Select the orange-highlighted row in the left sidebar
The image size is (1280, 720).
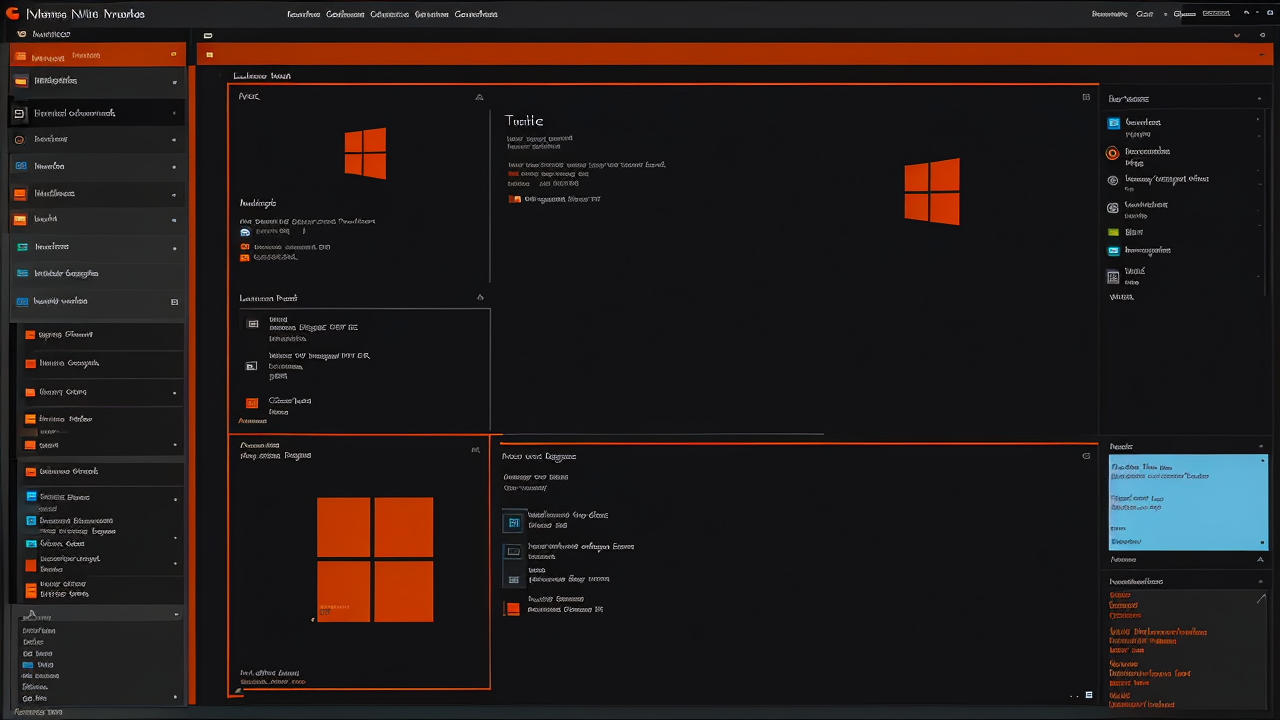(x=98, y=55)
